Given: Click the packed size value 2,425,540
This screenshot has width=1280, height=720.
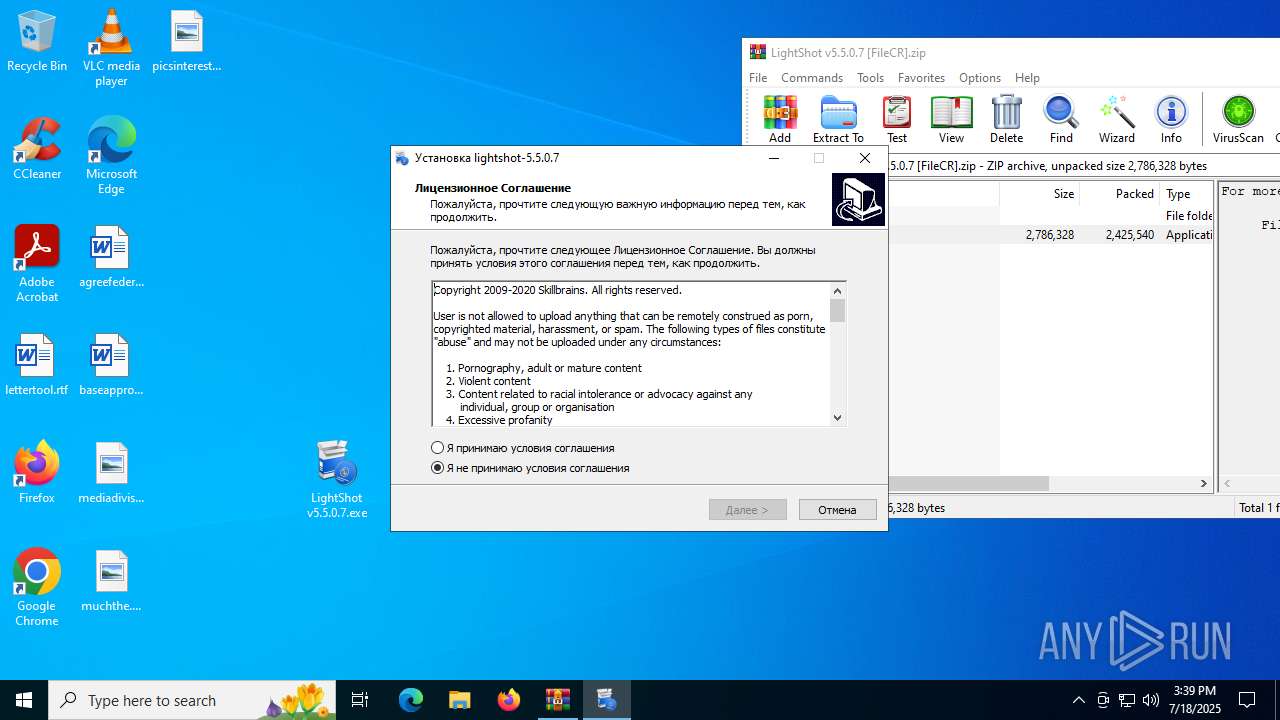Looking at the screenshot, I should tap(1130, 235).
